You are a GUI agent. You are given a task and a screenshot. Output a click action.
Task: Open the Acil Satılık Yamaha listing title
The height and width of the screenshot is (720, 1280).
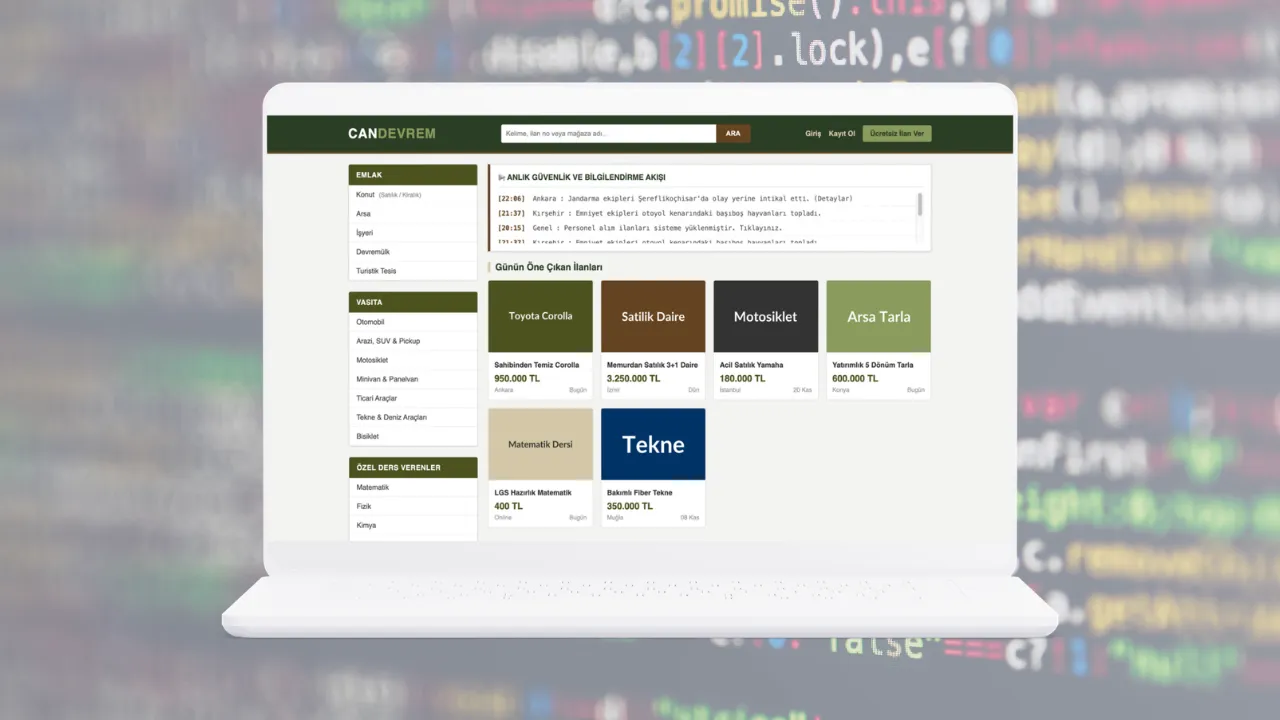(751, 365)
